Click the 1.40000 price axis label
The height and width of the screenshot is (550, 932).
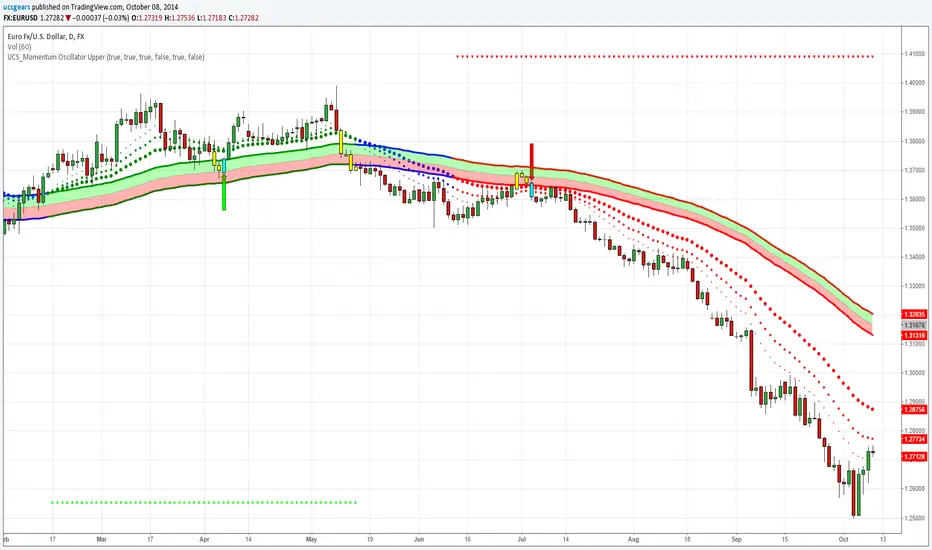point(914,83)
